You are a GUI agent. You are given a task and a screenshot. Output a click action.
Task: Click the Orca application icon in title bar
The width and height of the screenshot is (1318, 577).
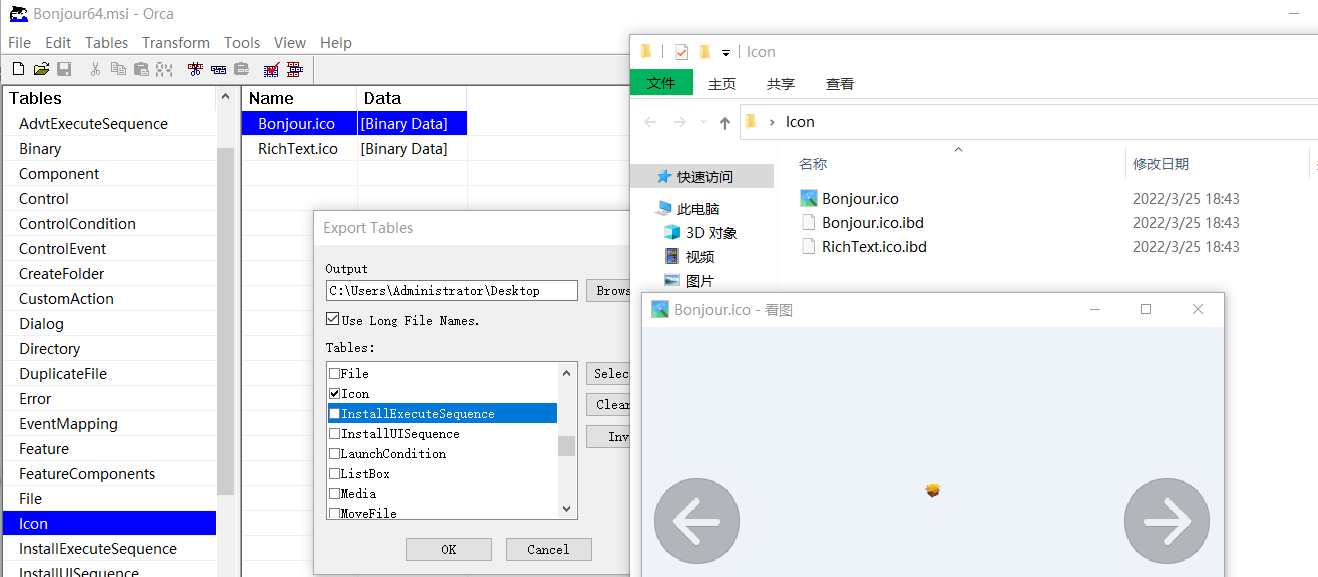point(18,14)
